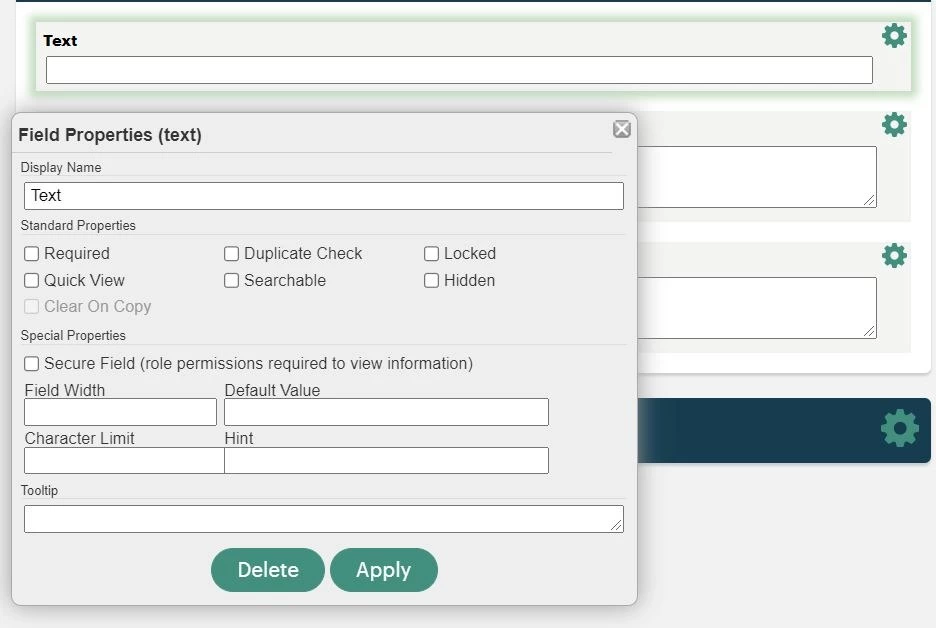Screen dimensions: 936x628
Task: Click the Text field input on the form
Action: click(459, 70)
